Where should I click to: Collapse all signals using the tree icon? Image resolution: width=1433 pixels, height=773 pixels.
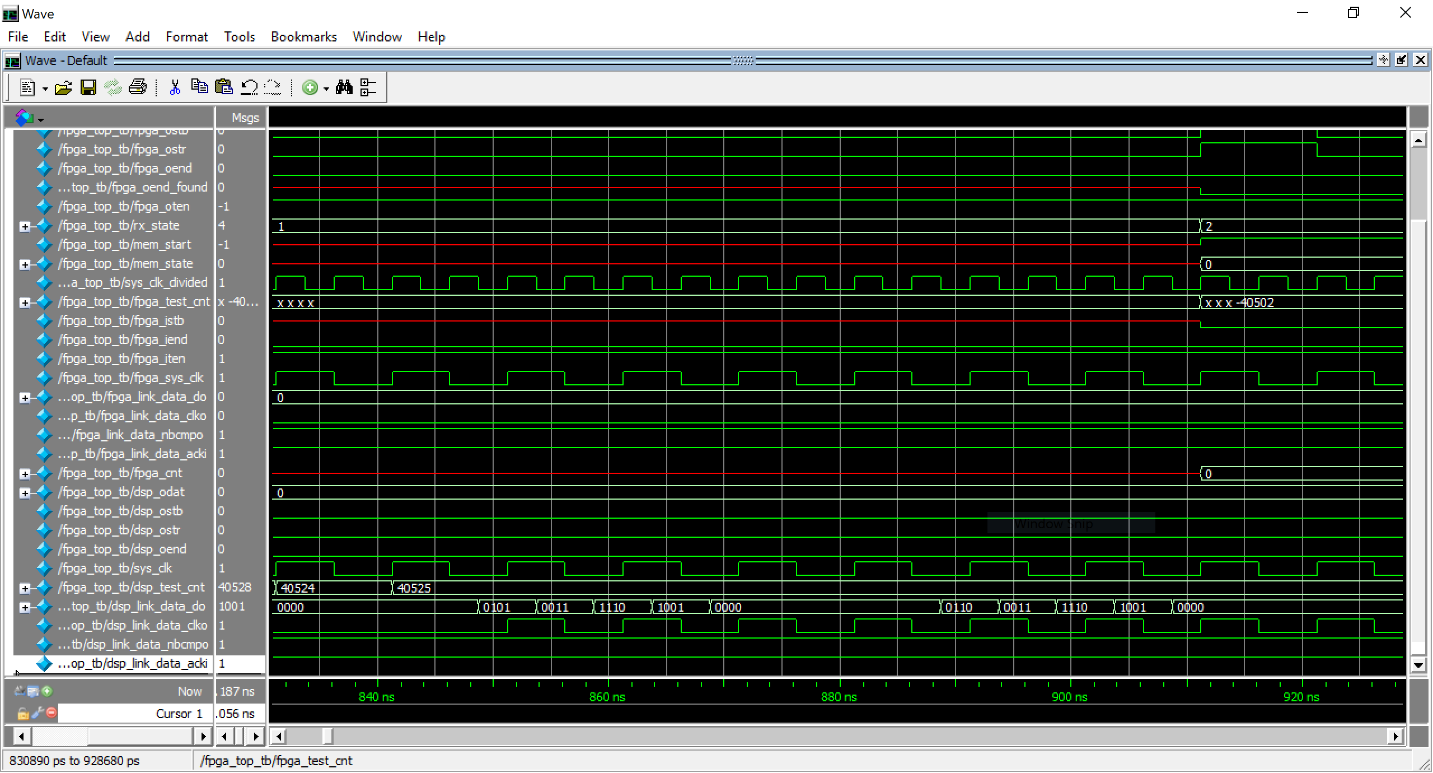coord(368,88)
